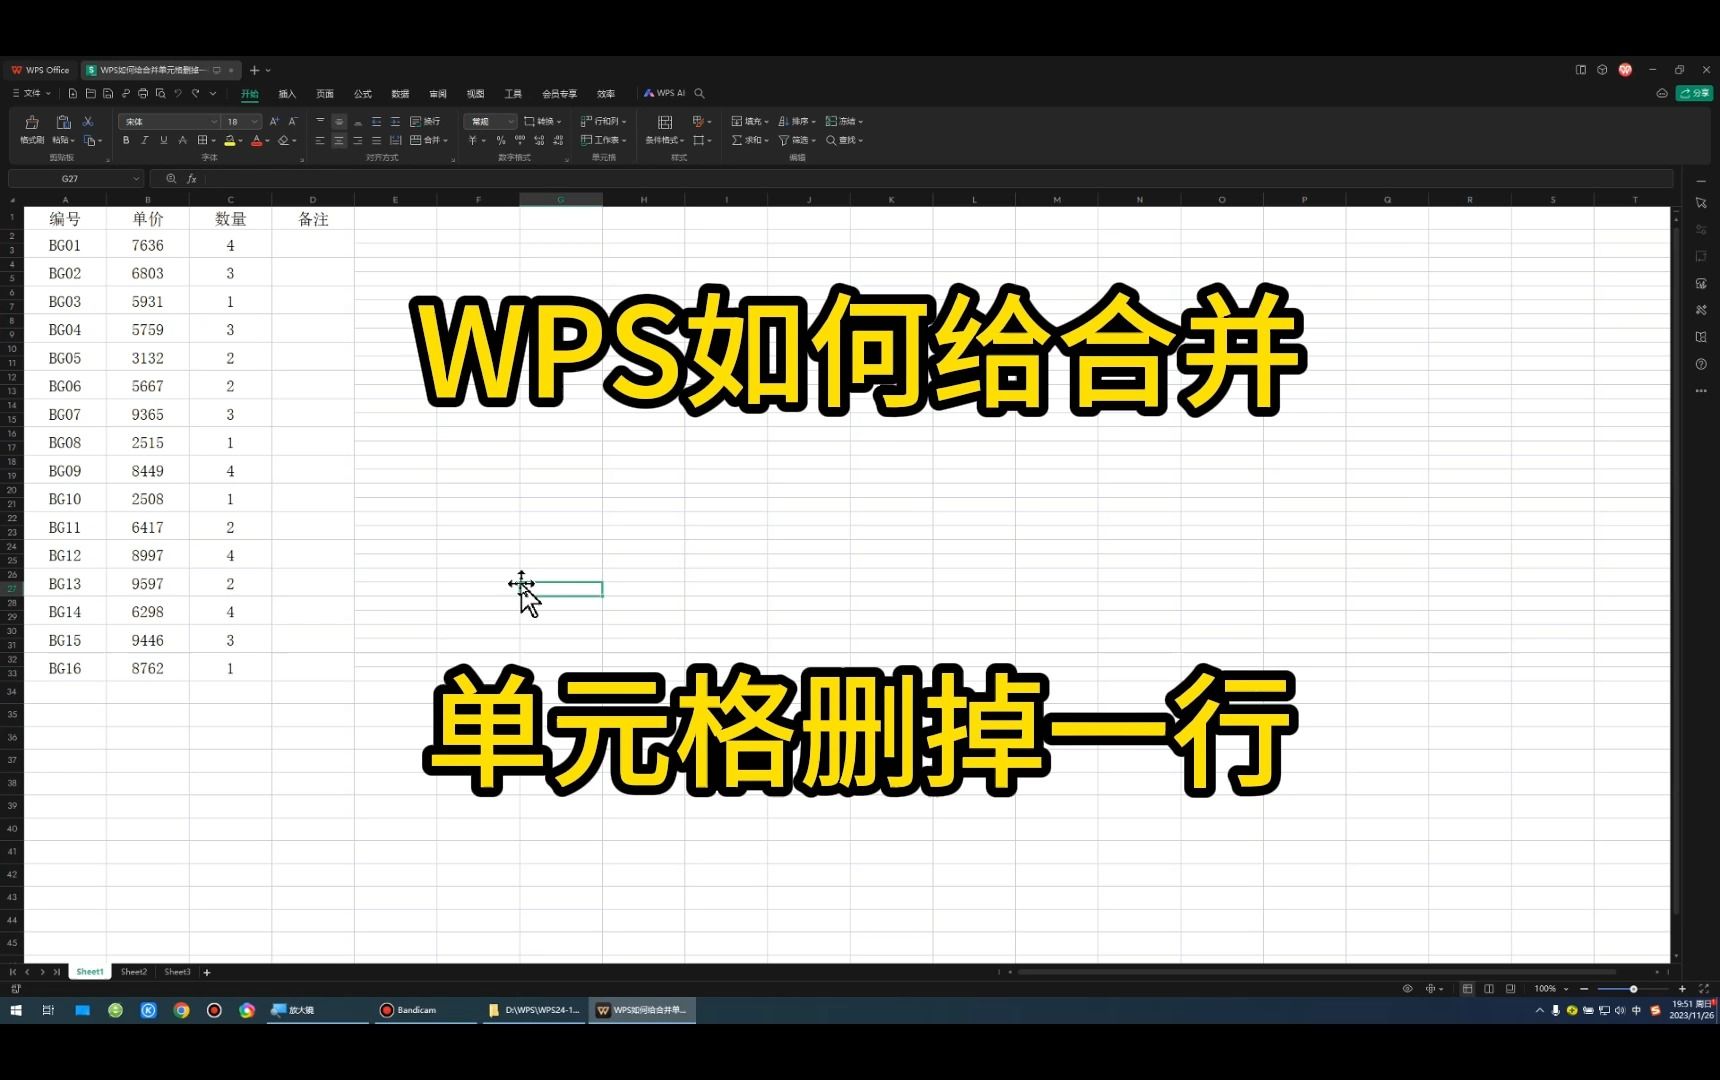Apply bold with the B icon
Viewport: 1720px width, 1080px height.
[x=126, y=140]
